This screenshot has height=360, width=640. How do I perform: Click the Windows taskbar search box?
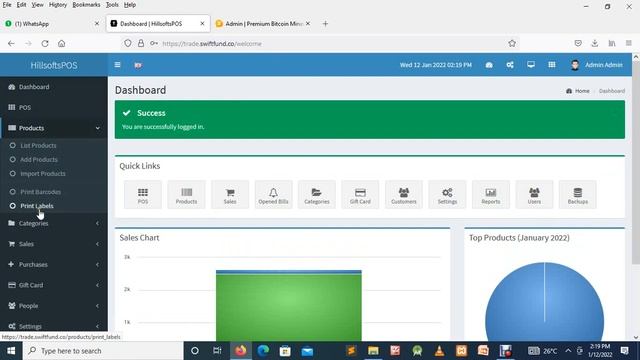pos(103,351)
